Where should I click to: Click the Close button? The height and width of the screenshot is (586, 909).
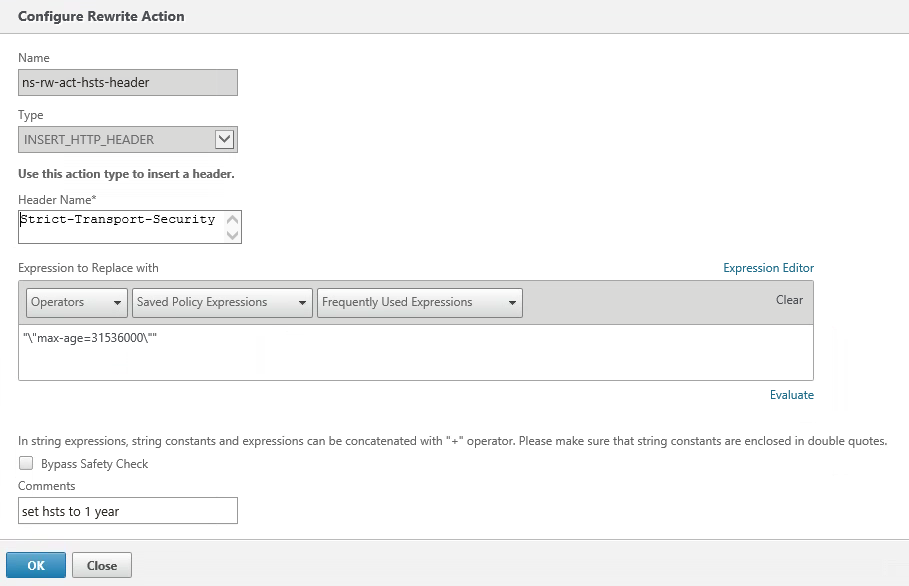click(x=102, y=565)
